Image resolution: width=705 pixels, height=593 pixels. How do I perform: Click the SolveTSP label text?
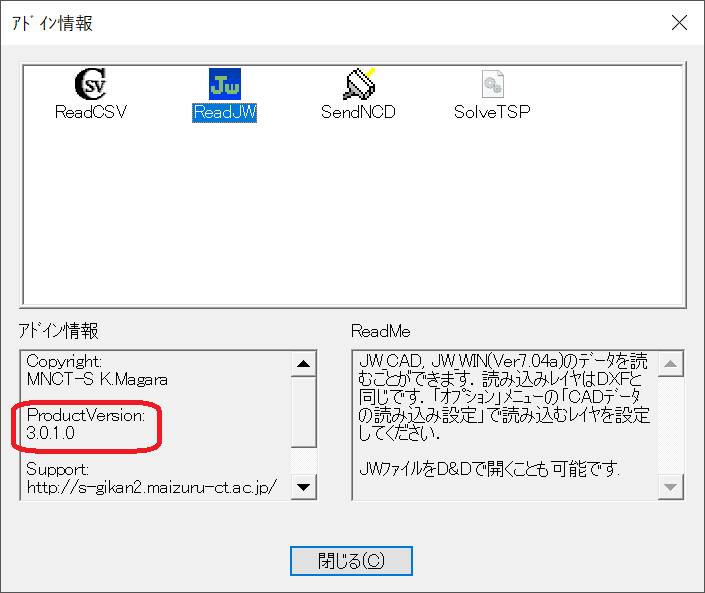pyautogui.click(x=492, y=113)
